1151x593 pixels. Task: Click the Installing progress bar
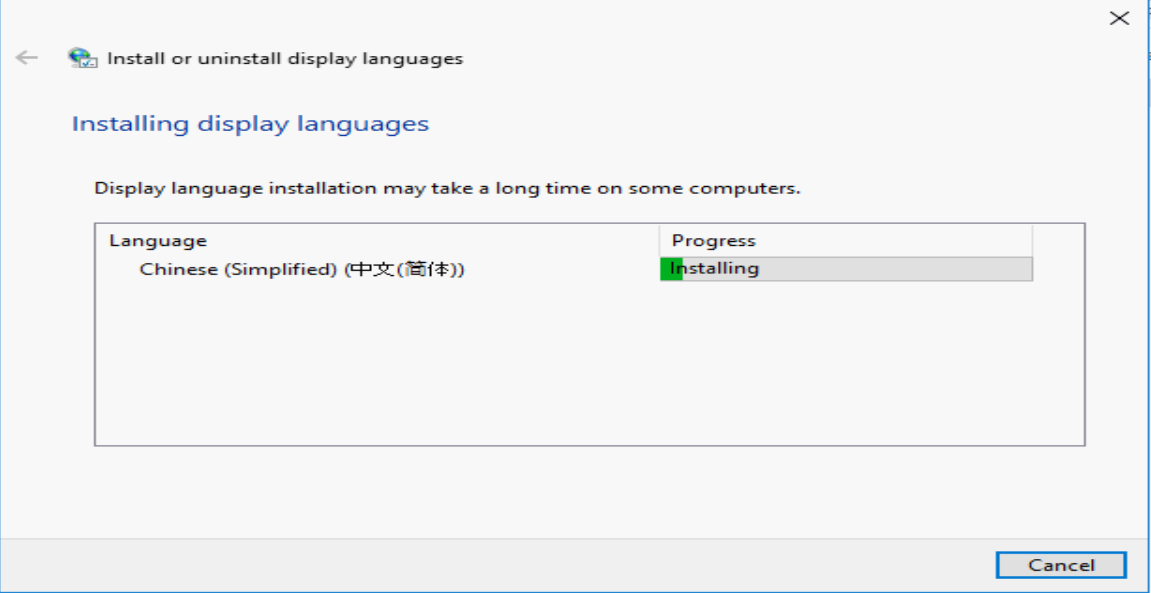click(x=846, y=269)
